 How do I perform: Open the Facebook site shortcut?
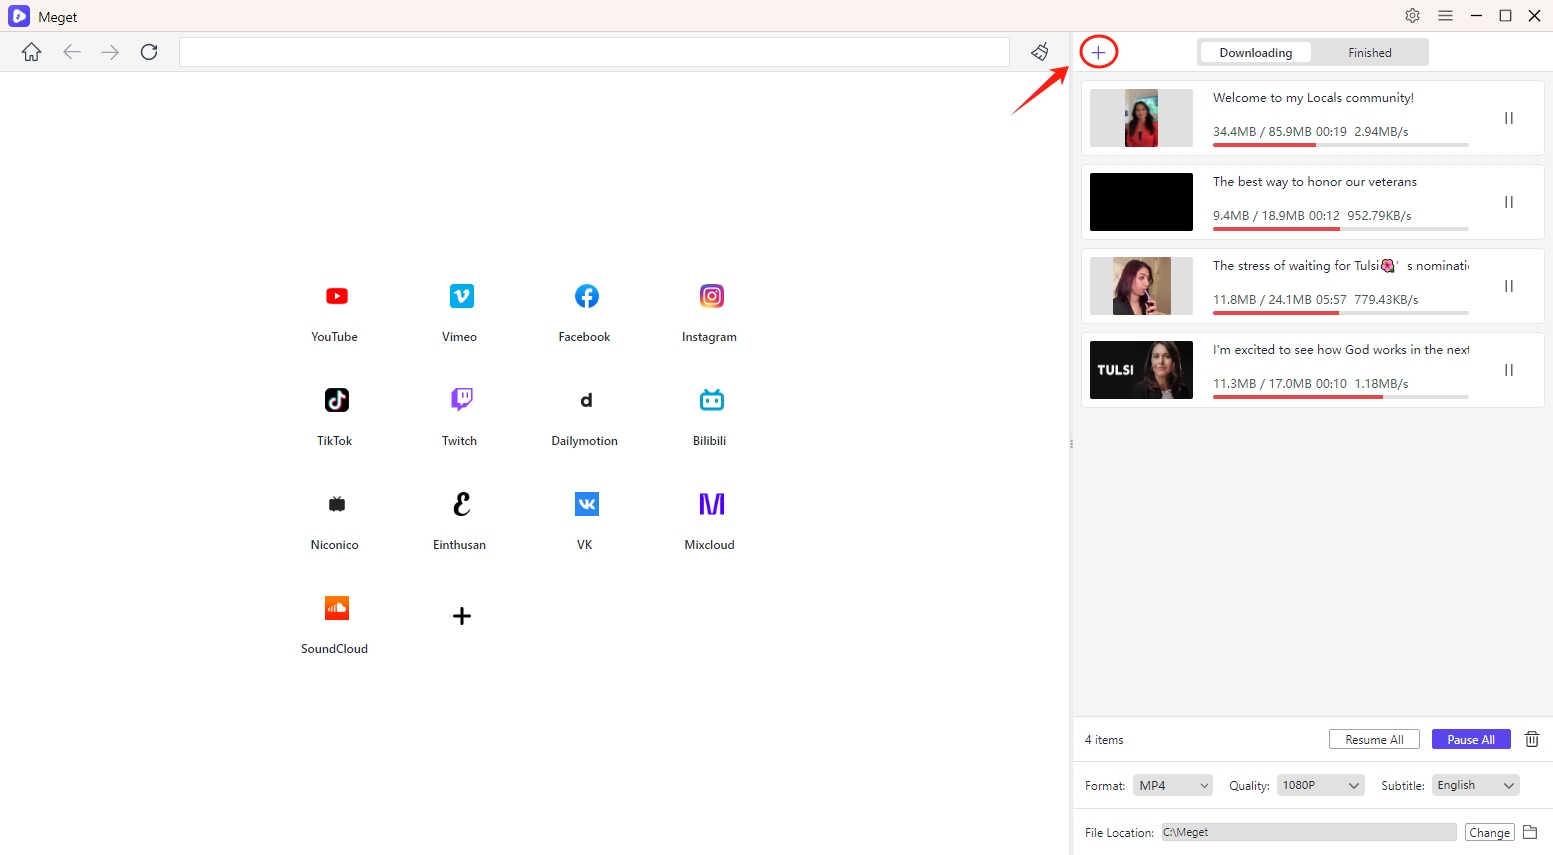pos(586,297)
